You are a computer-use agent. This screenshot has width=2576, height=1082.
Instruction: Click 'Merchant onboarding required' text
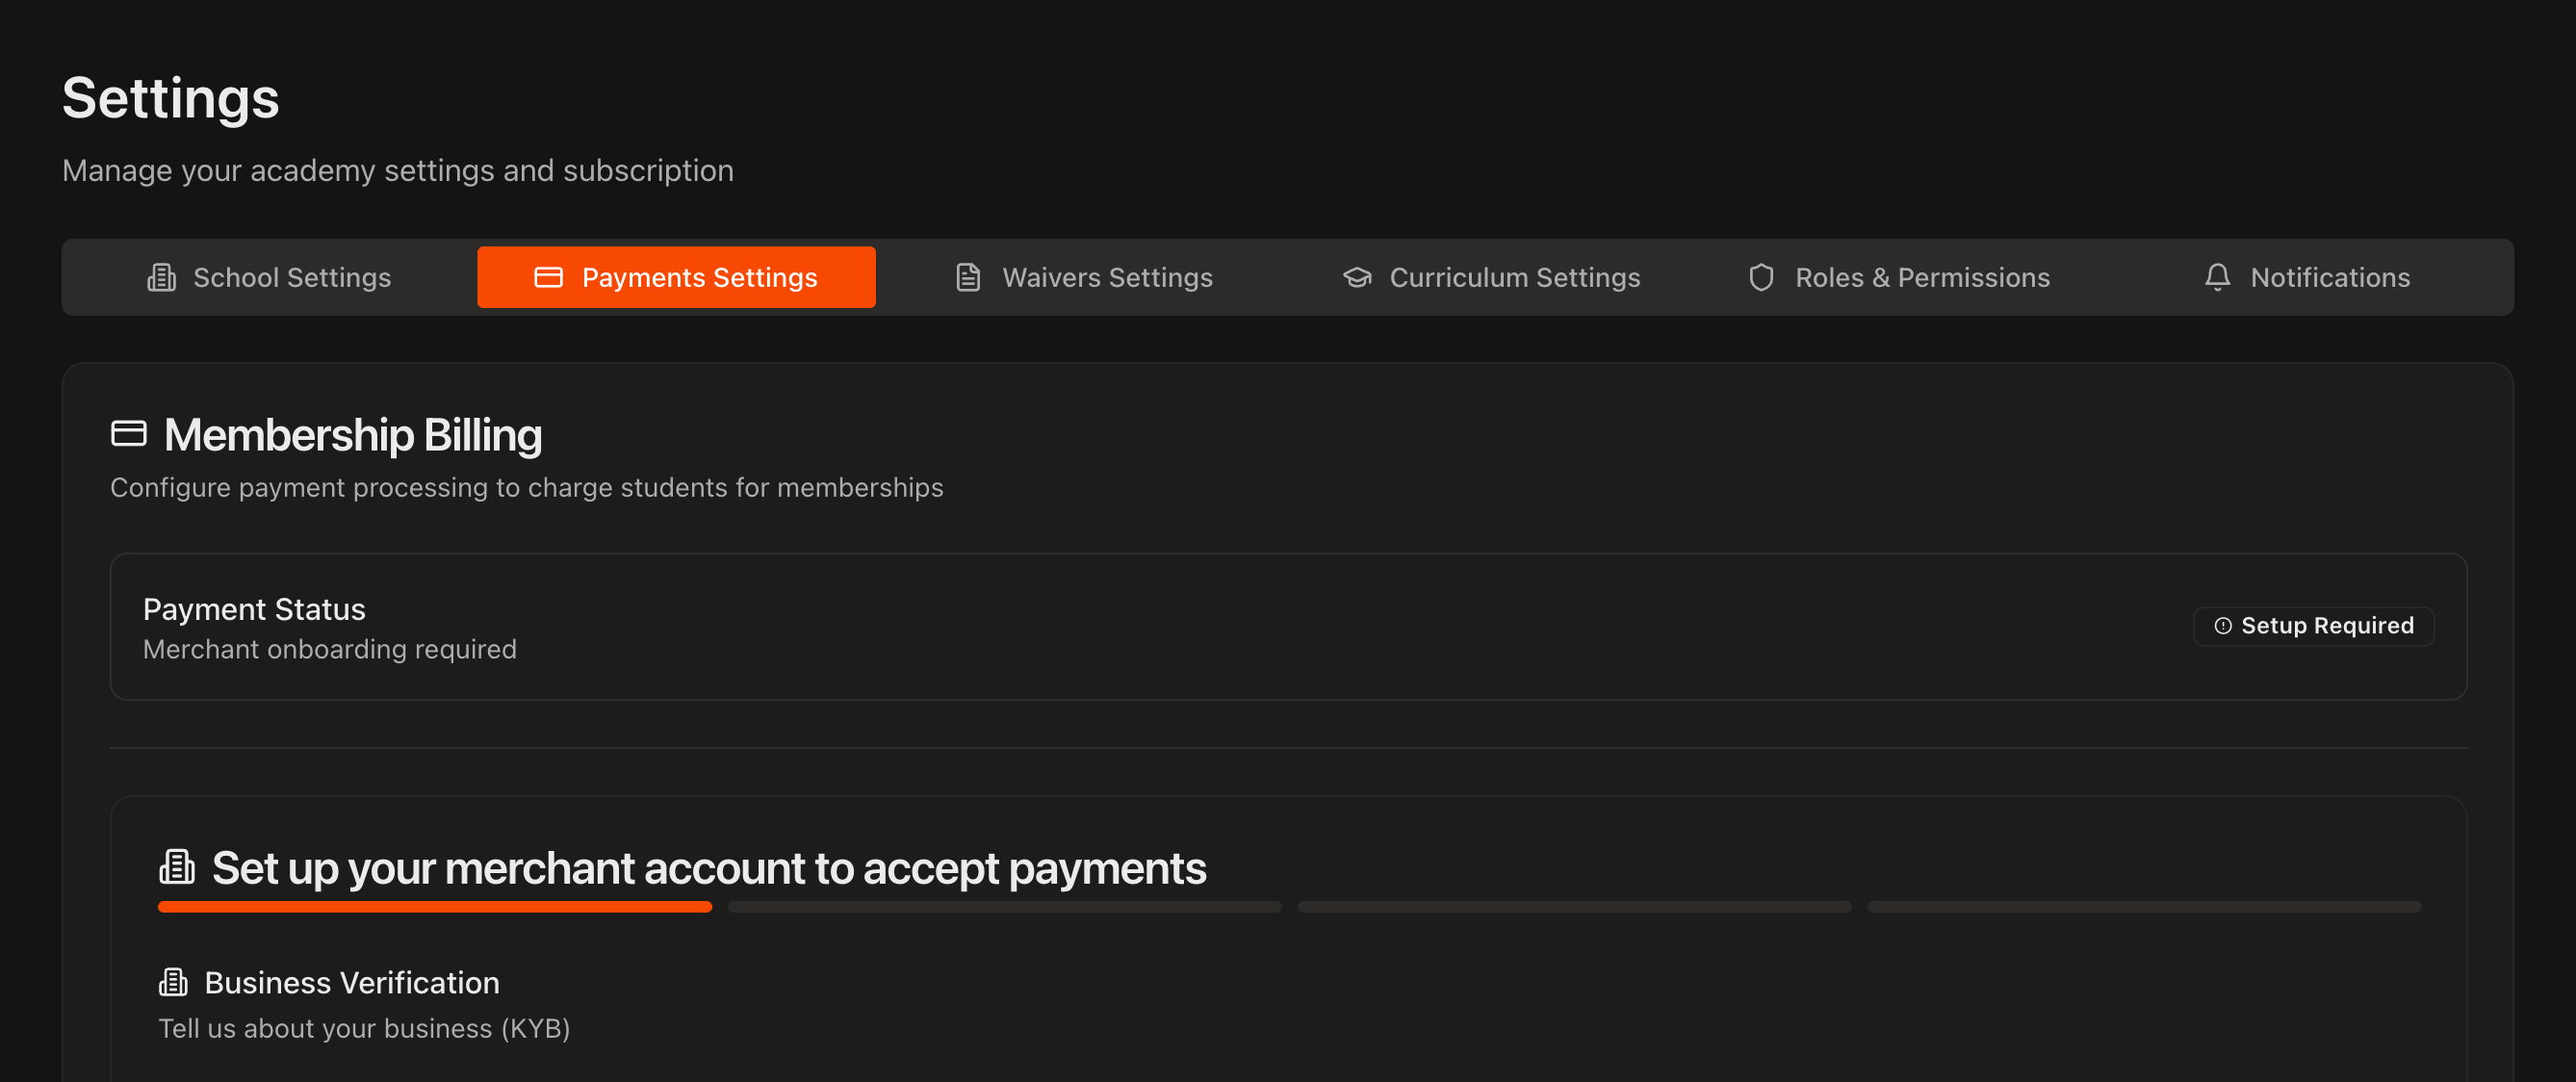pos(330,650)
